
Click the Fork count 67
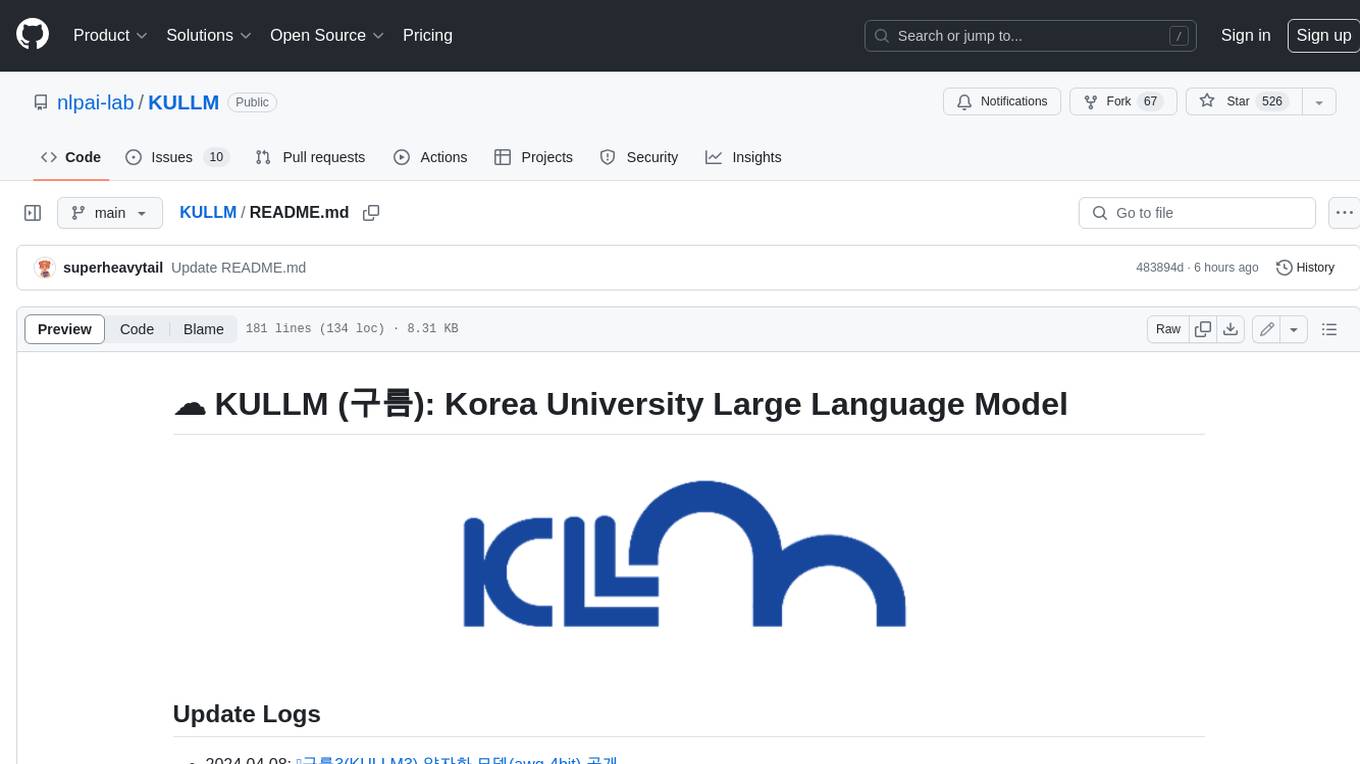[x=1150, y=102]
